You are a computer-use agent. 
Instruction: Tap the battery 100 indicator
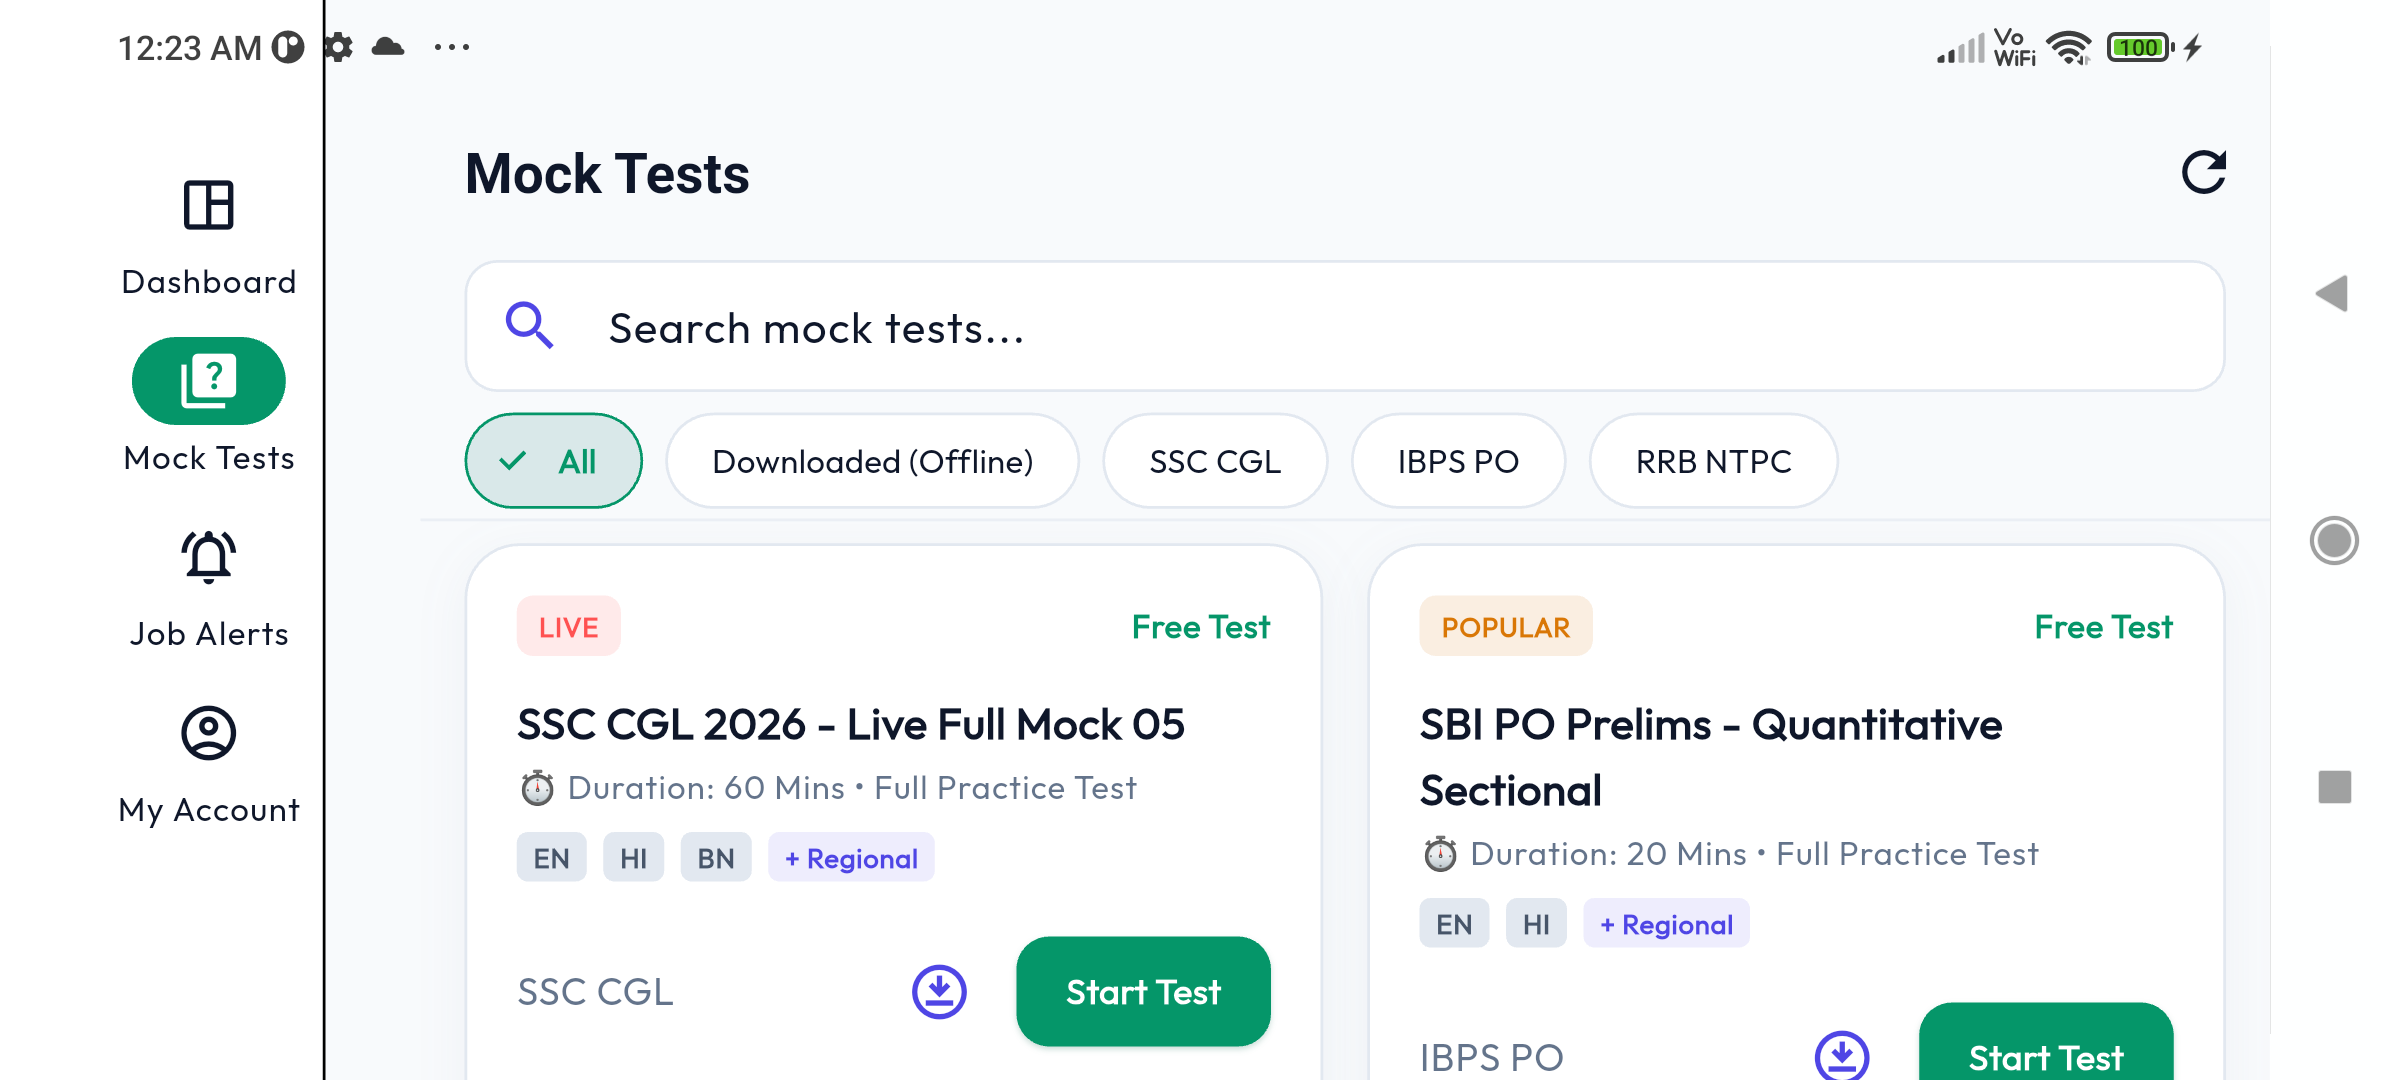point(2140,47)
